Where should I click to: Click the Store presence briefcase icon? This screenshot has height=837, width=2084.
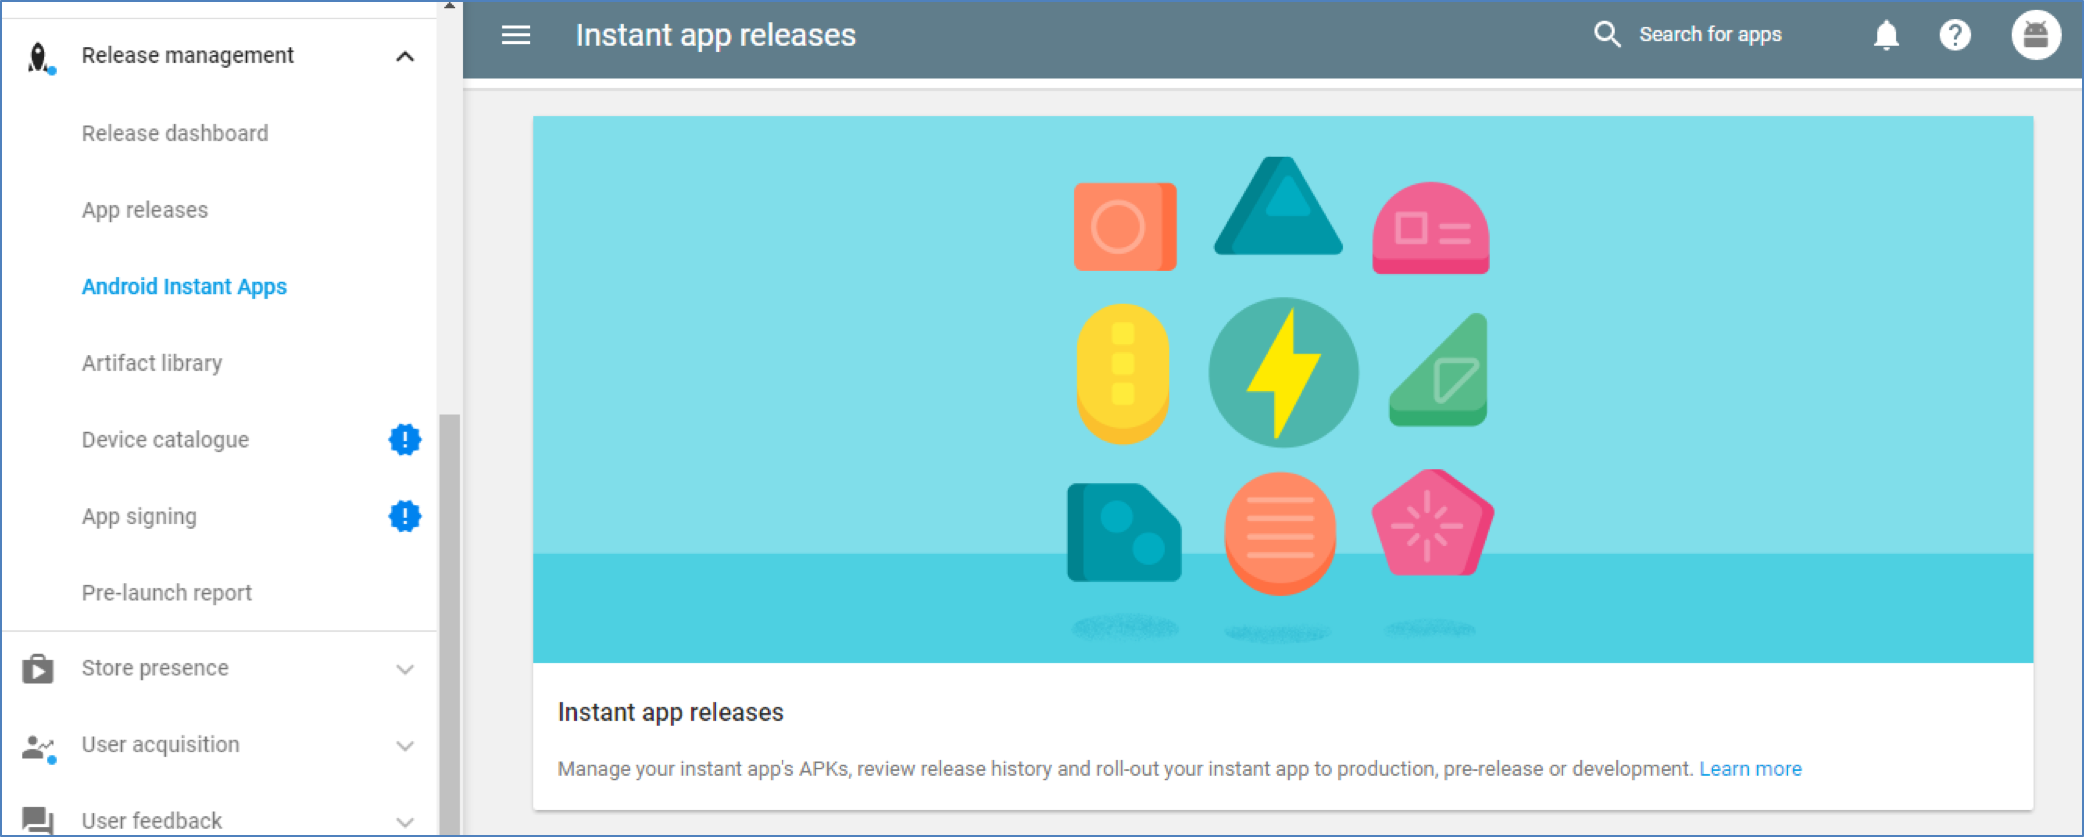point(38,668)
